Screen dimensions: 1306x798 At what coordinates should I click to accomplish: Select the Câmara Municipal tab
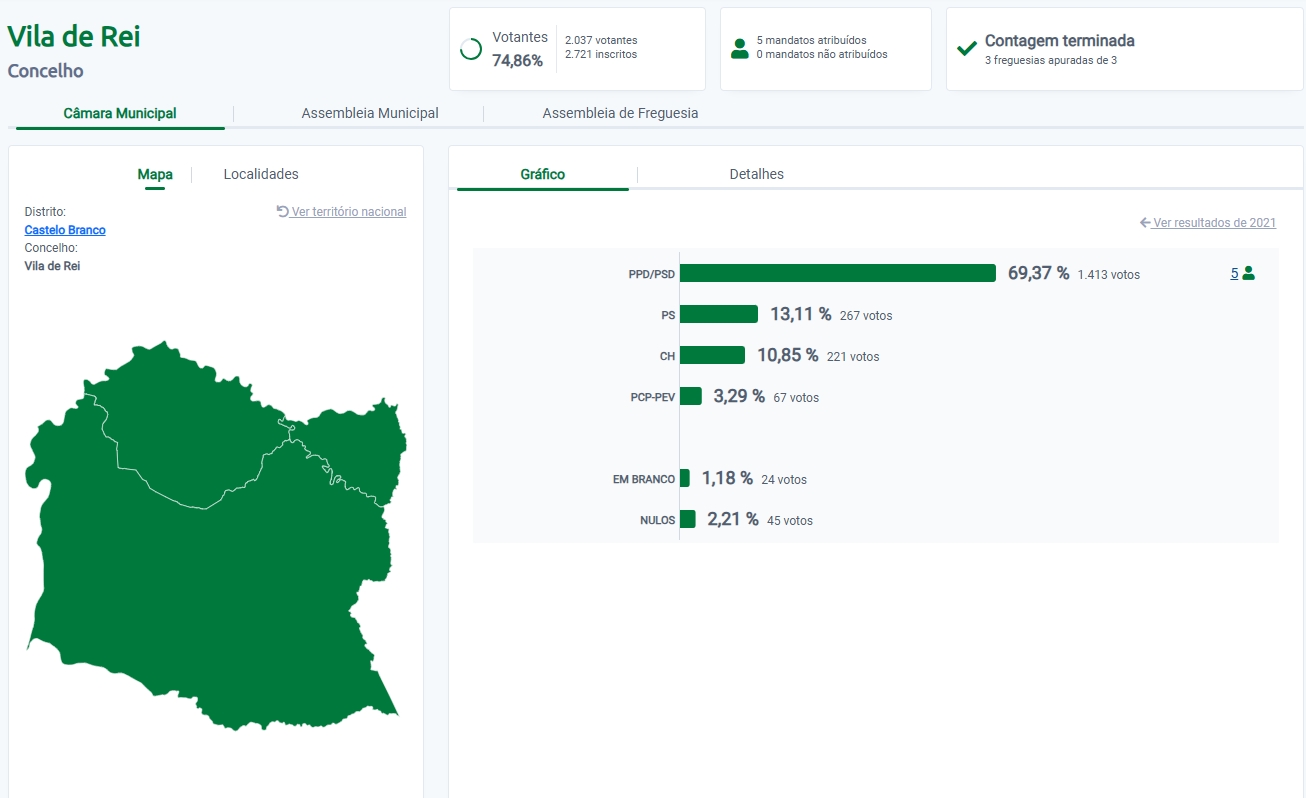coord(120,114)
